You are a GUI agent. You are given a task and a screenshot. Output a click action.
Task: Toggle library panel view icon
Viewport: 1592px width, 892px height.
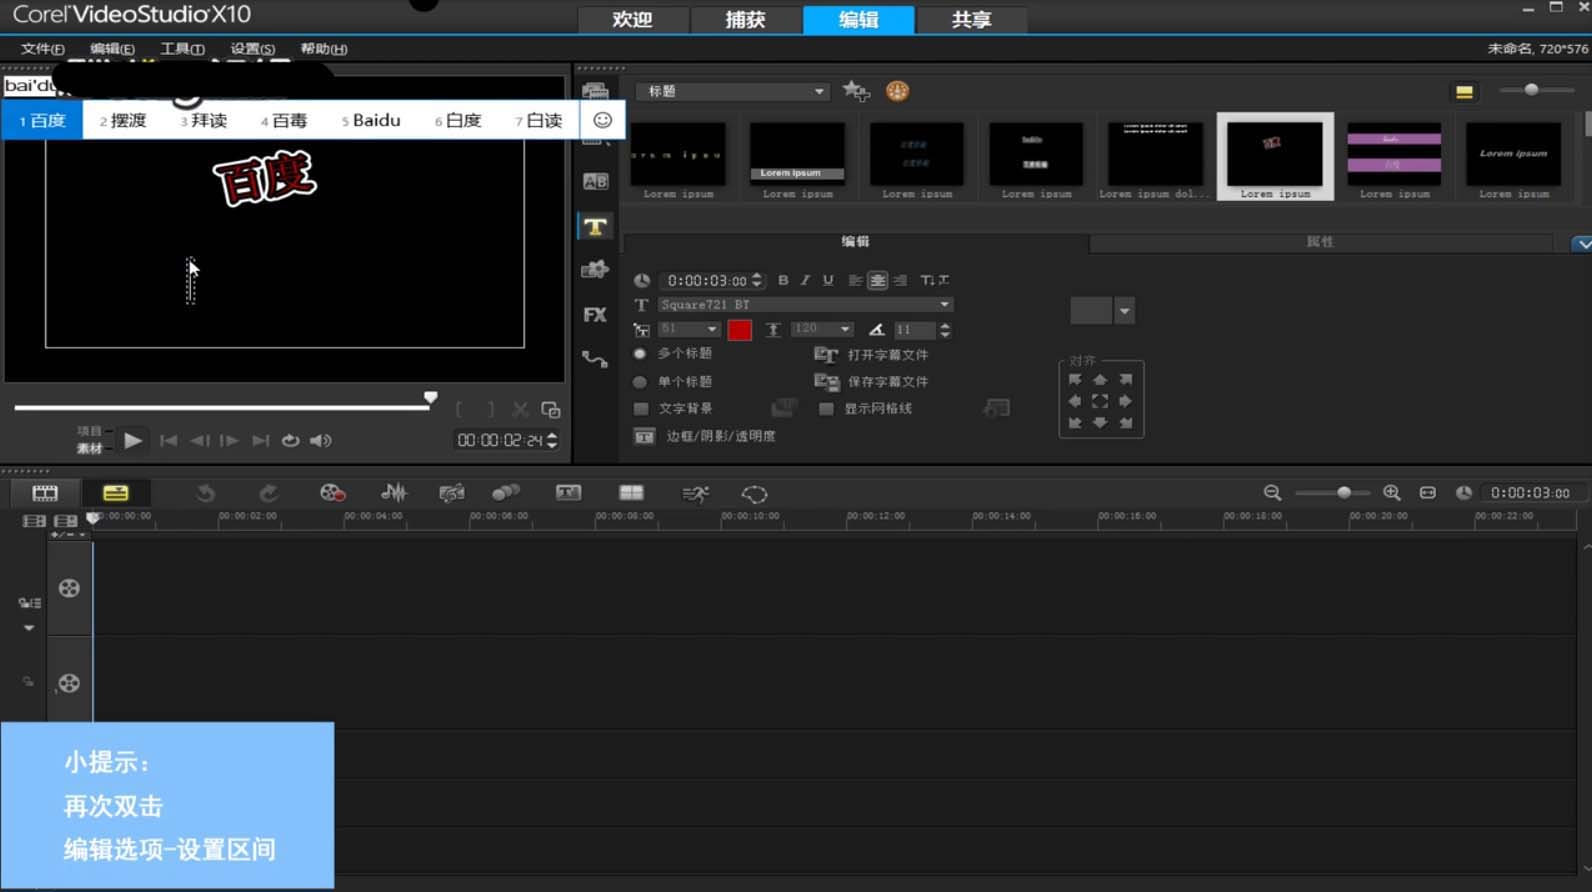click(1464, 92)
